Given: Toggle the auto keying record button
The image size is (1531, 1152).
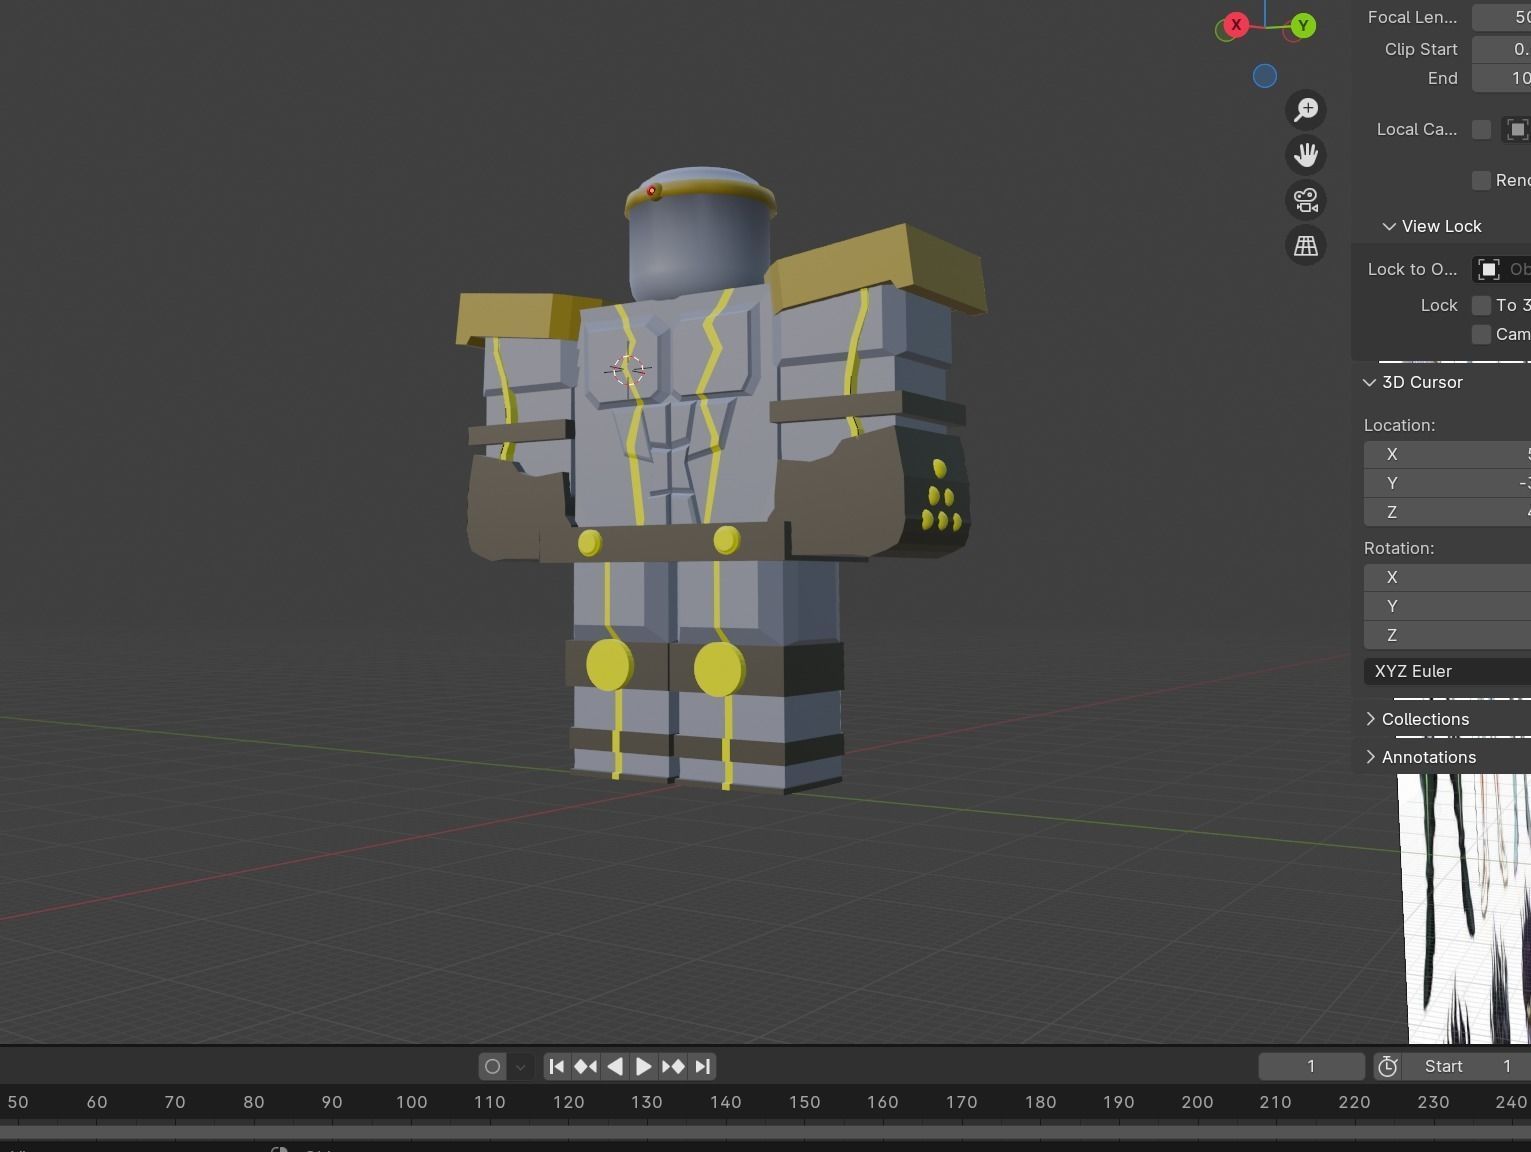Looking at the screenshot, I should click(x=492, y=1067).
